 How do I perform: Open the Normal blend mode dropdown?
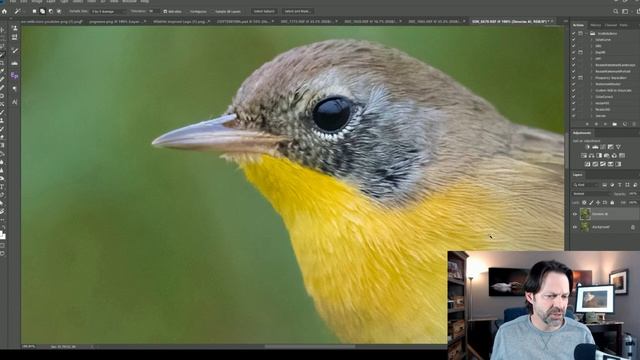coord(591,194)
